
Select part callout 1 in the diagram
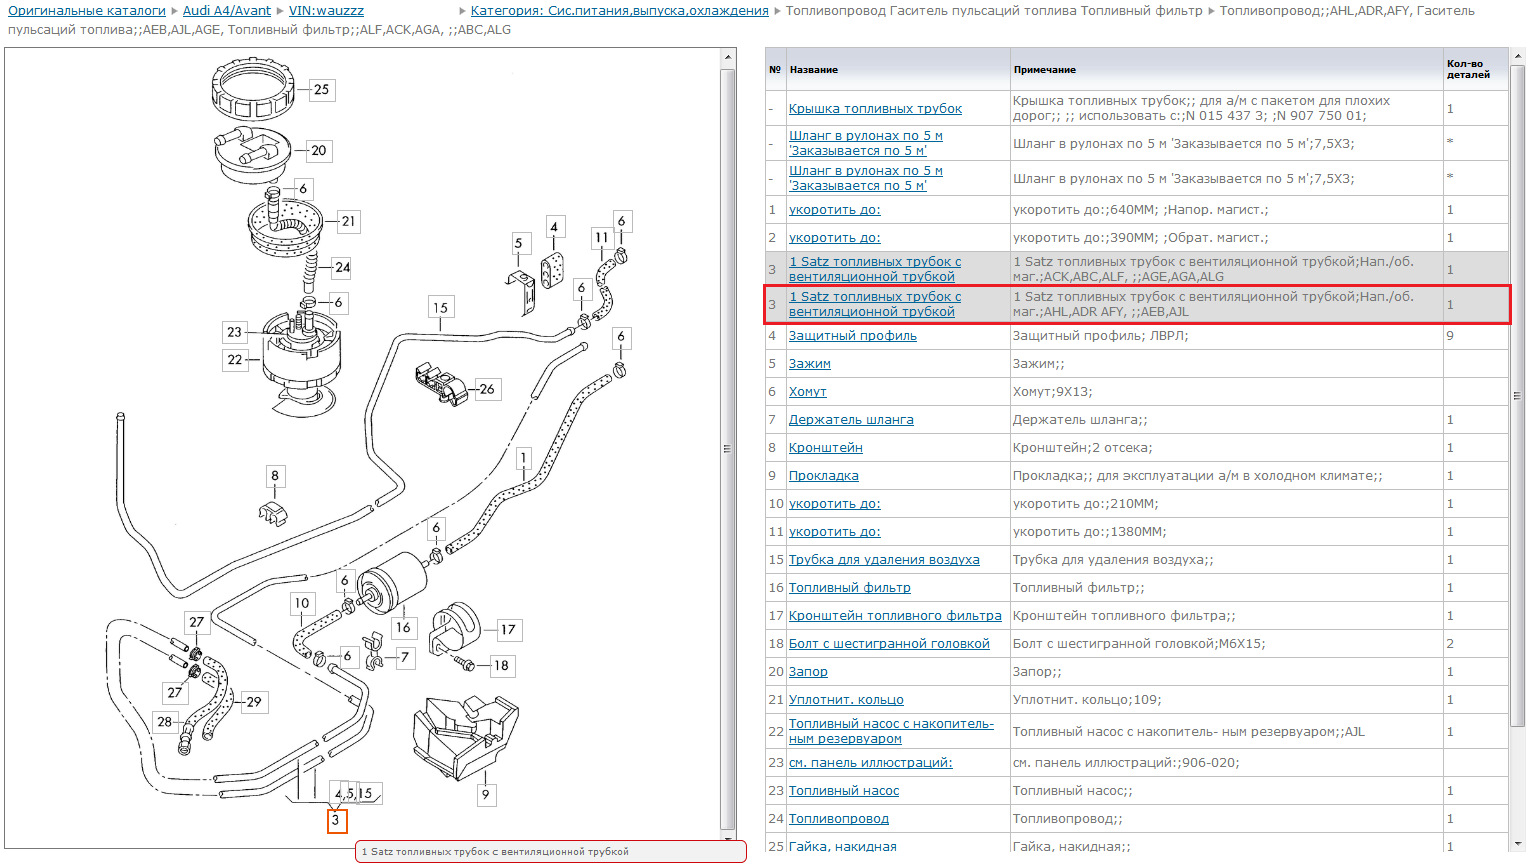(522, 459)
